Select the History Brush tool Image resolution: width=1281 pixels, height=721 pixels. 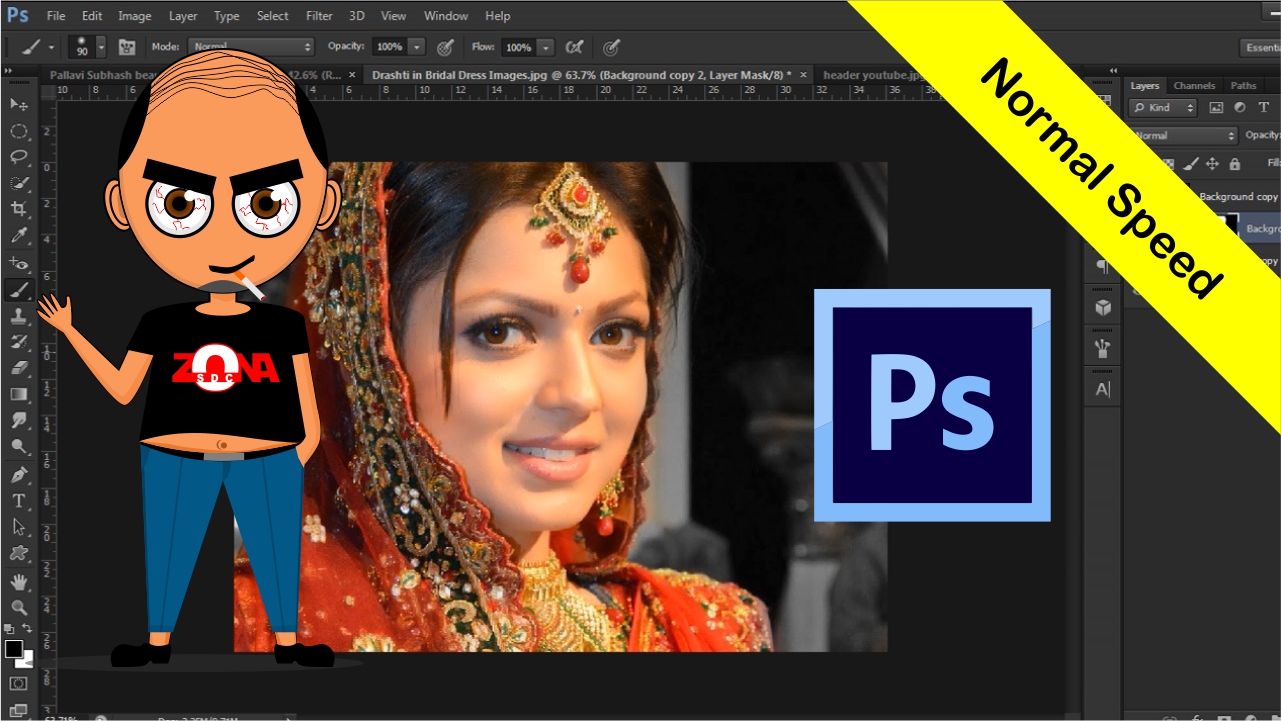19,342
